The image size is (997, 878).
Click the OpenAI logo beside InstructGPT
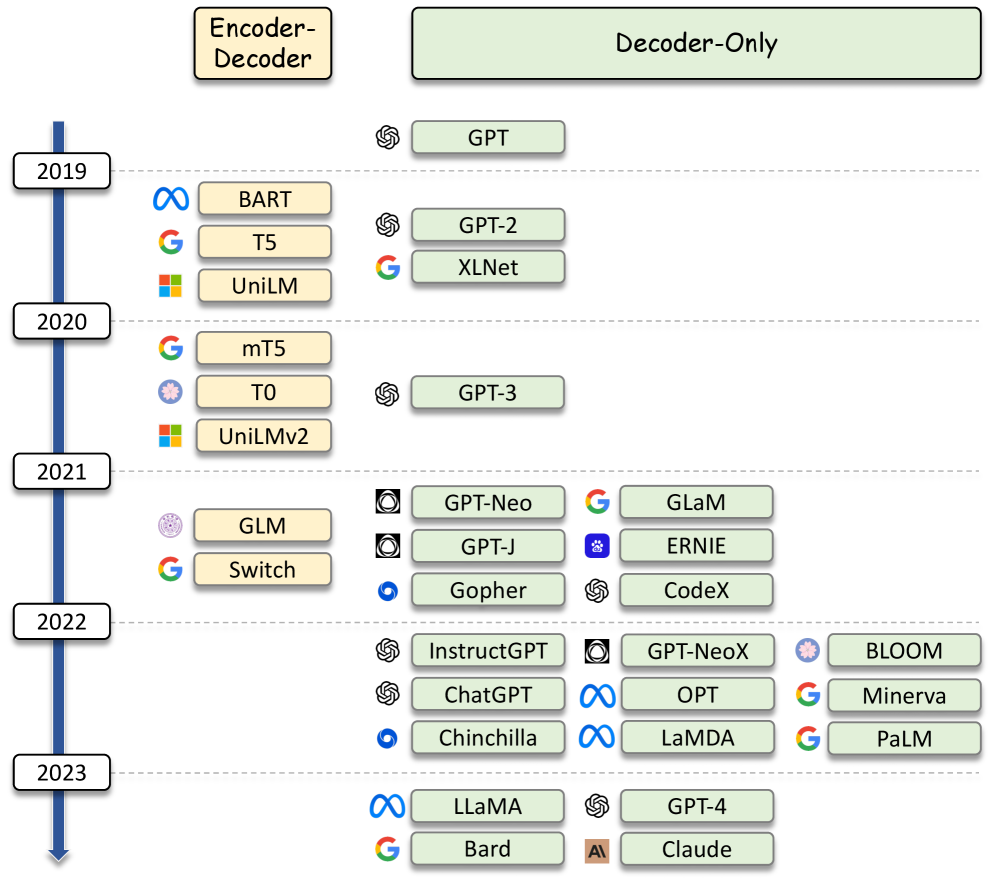[x=388, y=650]
